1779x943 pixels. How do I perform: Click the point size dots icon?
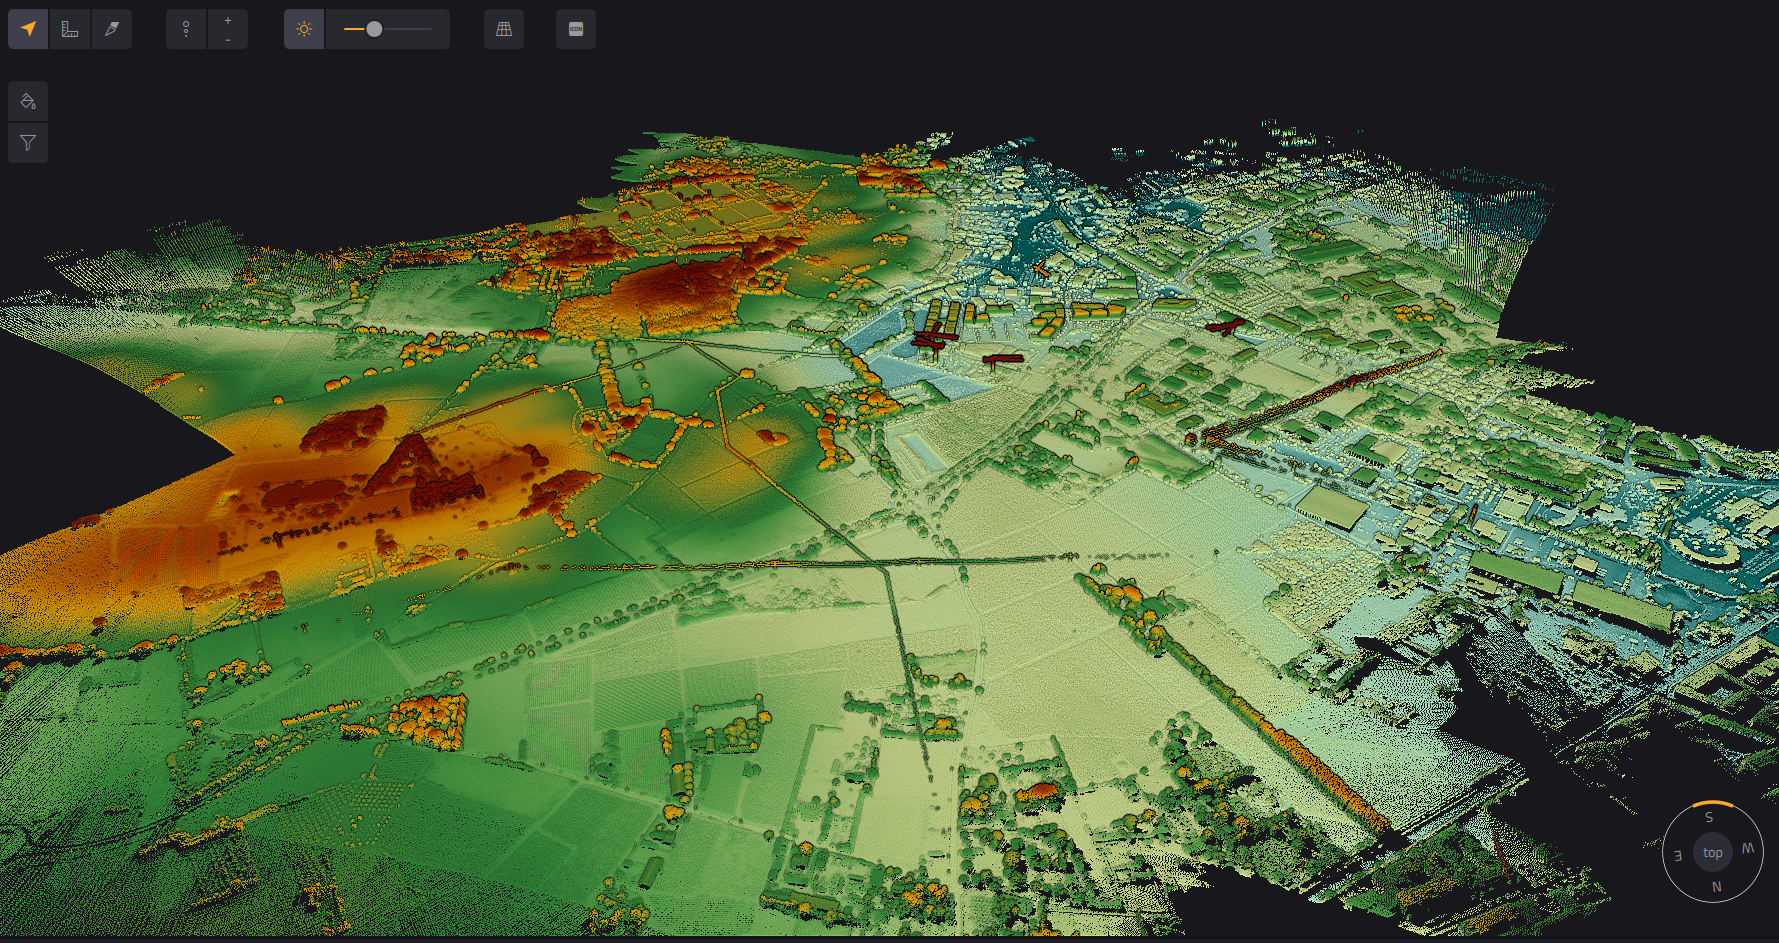[186, 29]
